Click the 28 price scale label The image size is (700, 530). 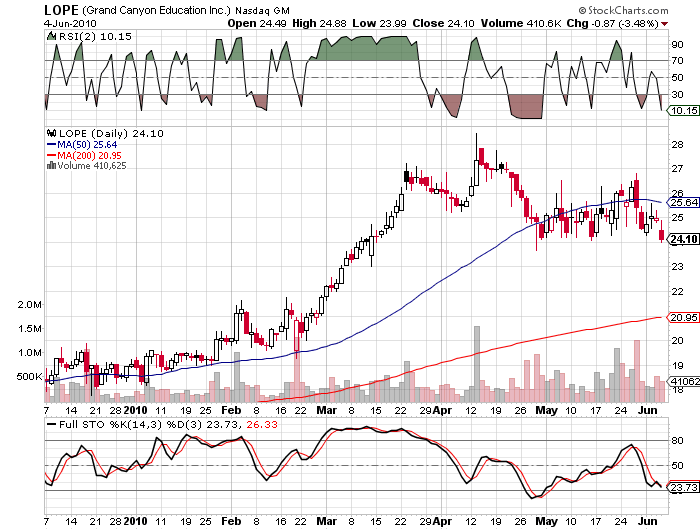(678, 145)
